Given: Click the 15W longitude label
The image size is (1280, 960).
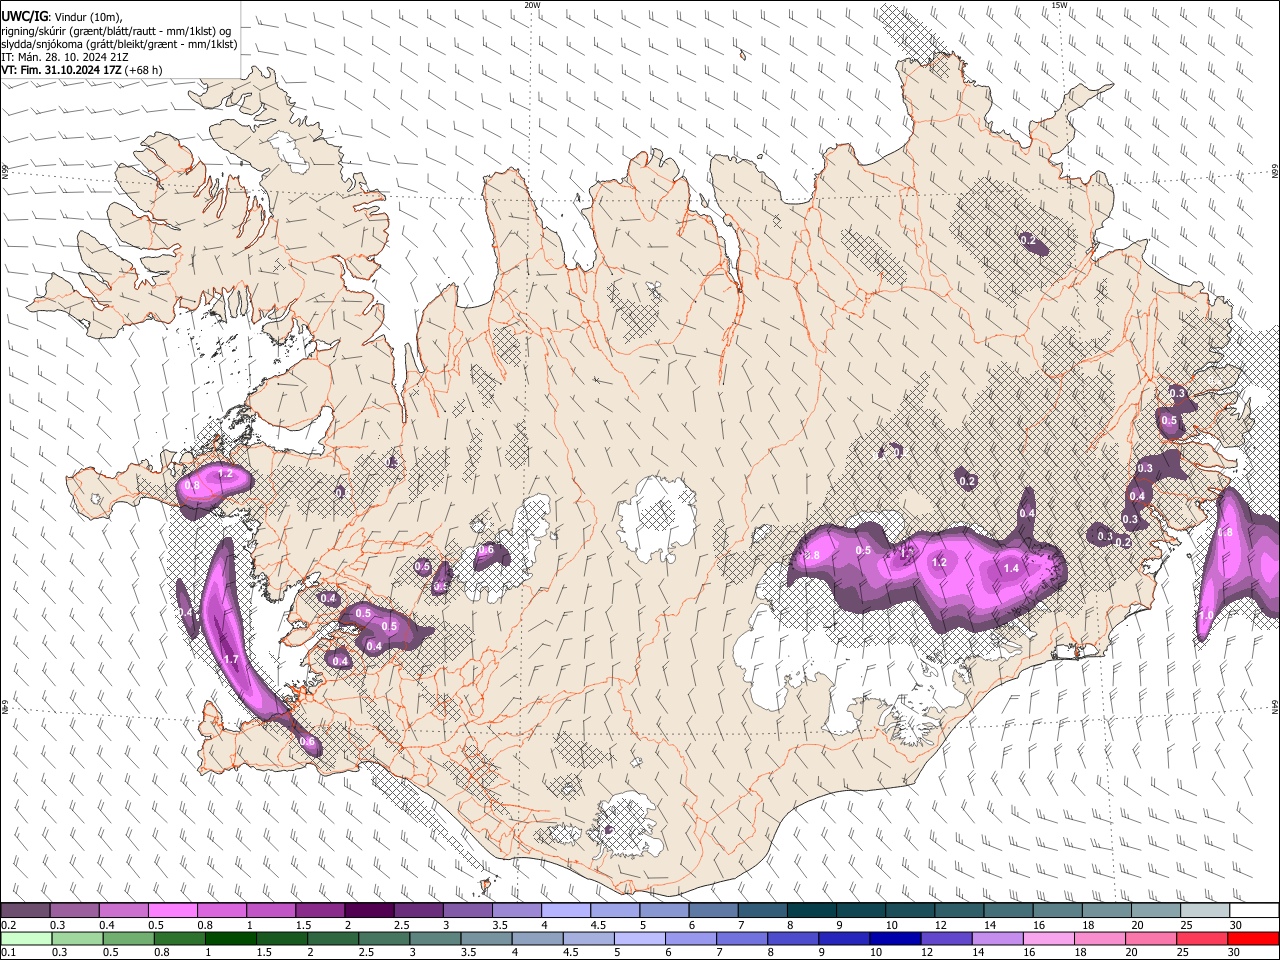Looking at the screenshot, I should tap(1058, 5).
